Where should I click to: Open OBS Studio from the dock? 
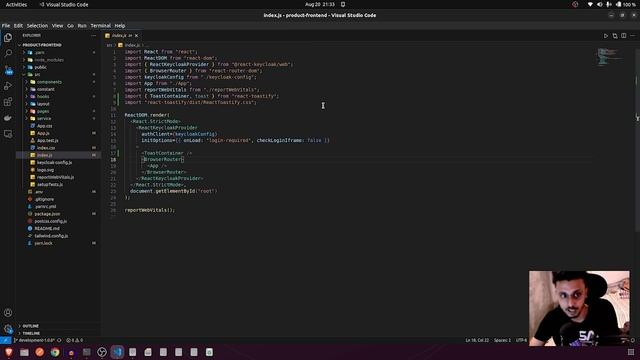(102, 352)
